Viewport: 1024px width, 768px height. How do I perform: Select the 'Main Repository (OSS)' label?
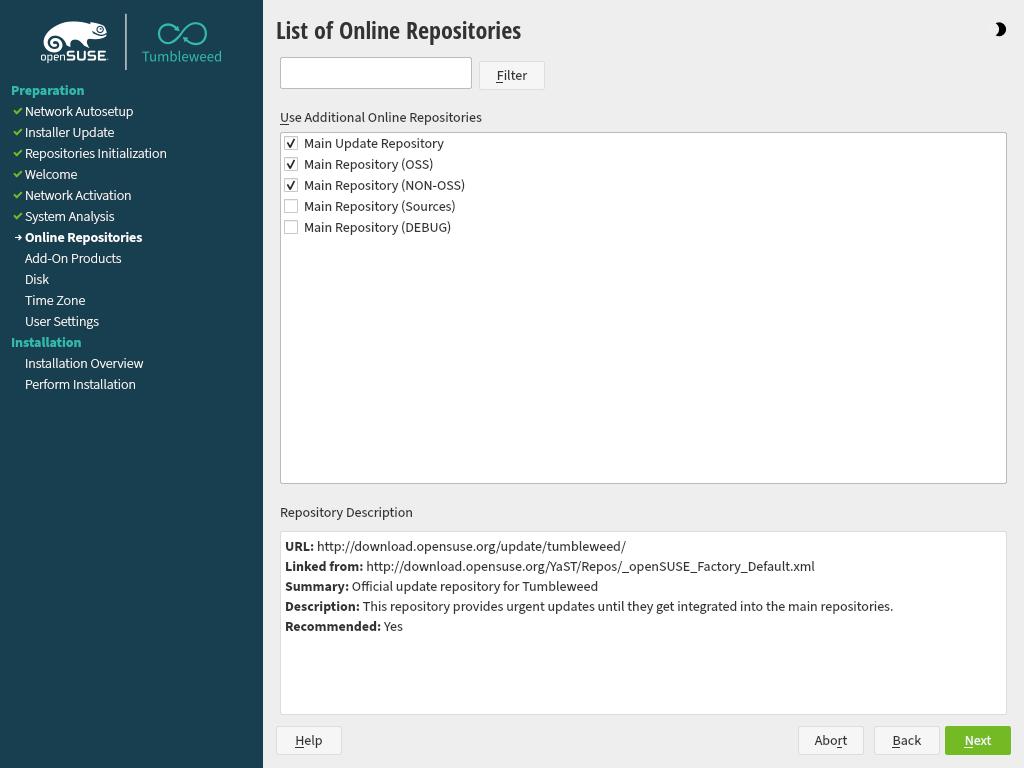pyautogui.click(x=368, y=164)
